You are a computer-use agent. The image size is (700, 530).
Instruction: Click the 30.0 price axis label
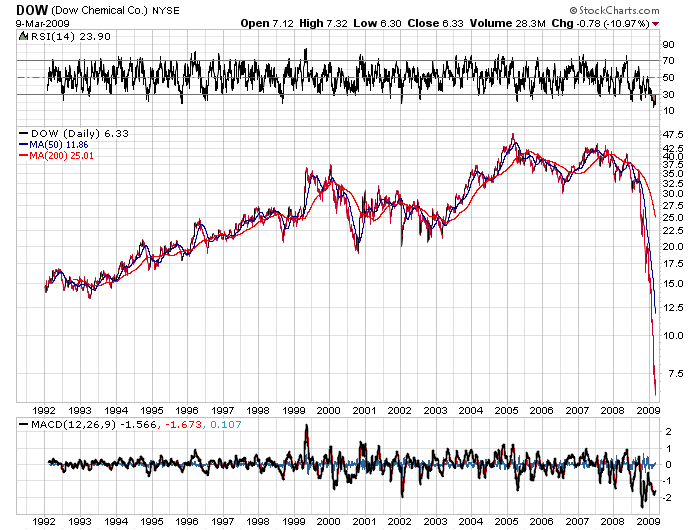point(673,193)
